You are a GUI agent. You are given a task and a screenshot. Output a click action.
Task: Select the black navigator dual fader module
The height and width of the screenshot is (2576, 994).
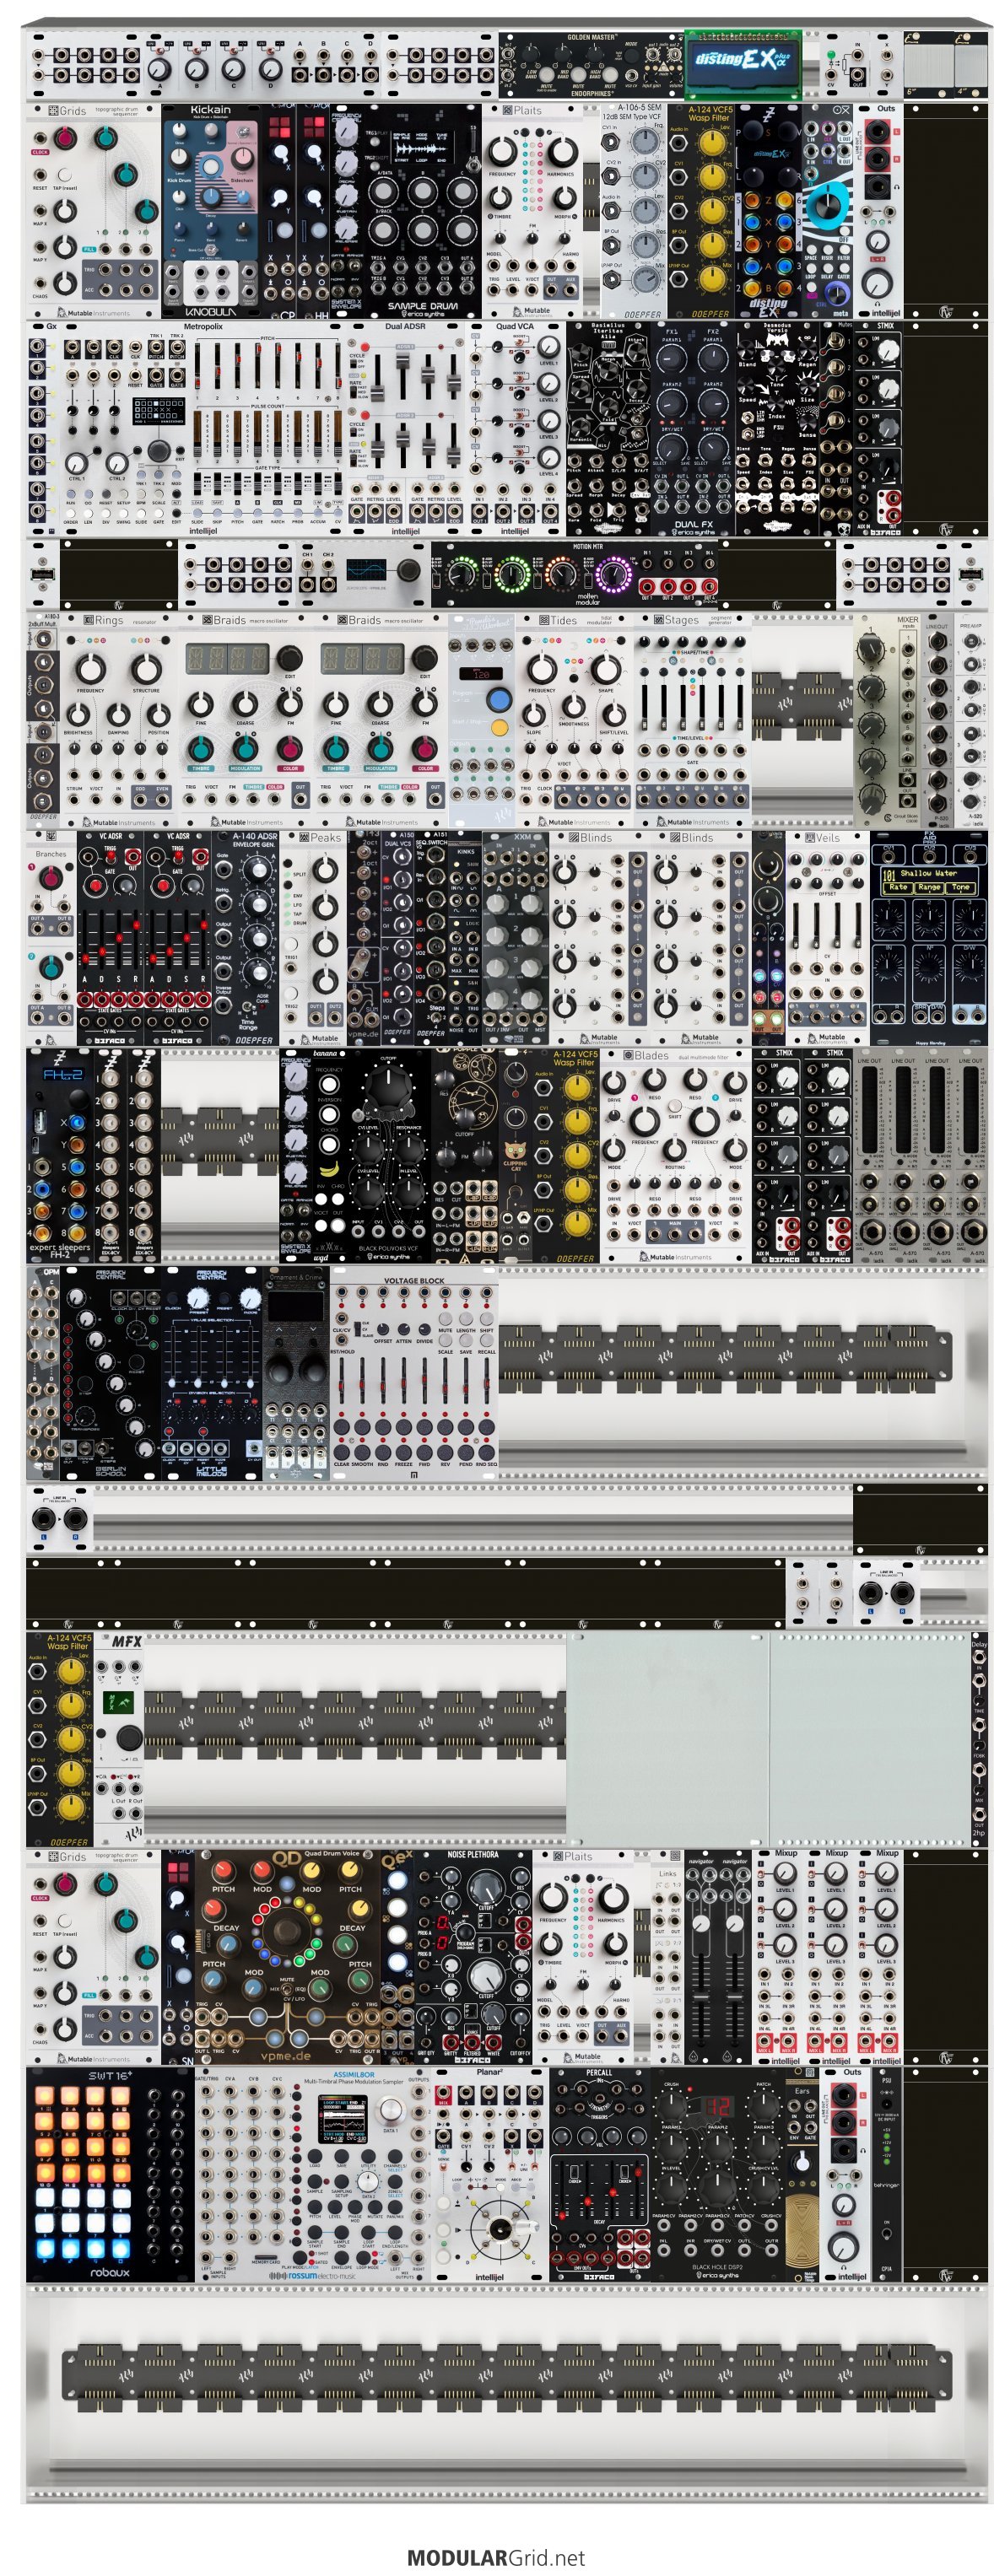pos(718,1955)
